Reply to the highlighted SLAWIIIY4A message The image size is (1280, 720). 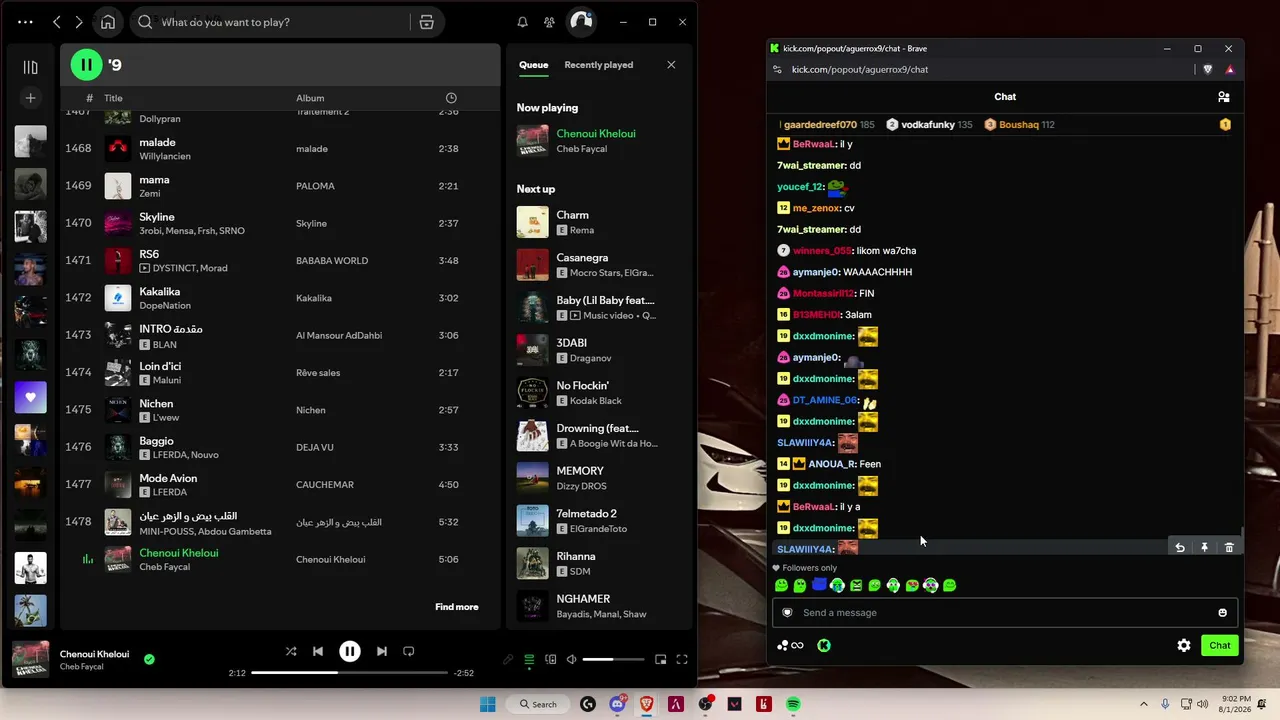coord(1179,547)
